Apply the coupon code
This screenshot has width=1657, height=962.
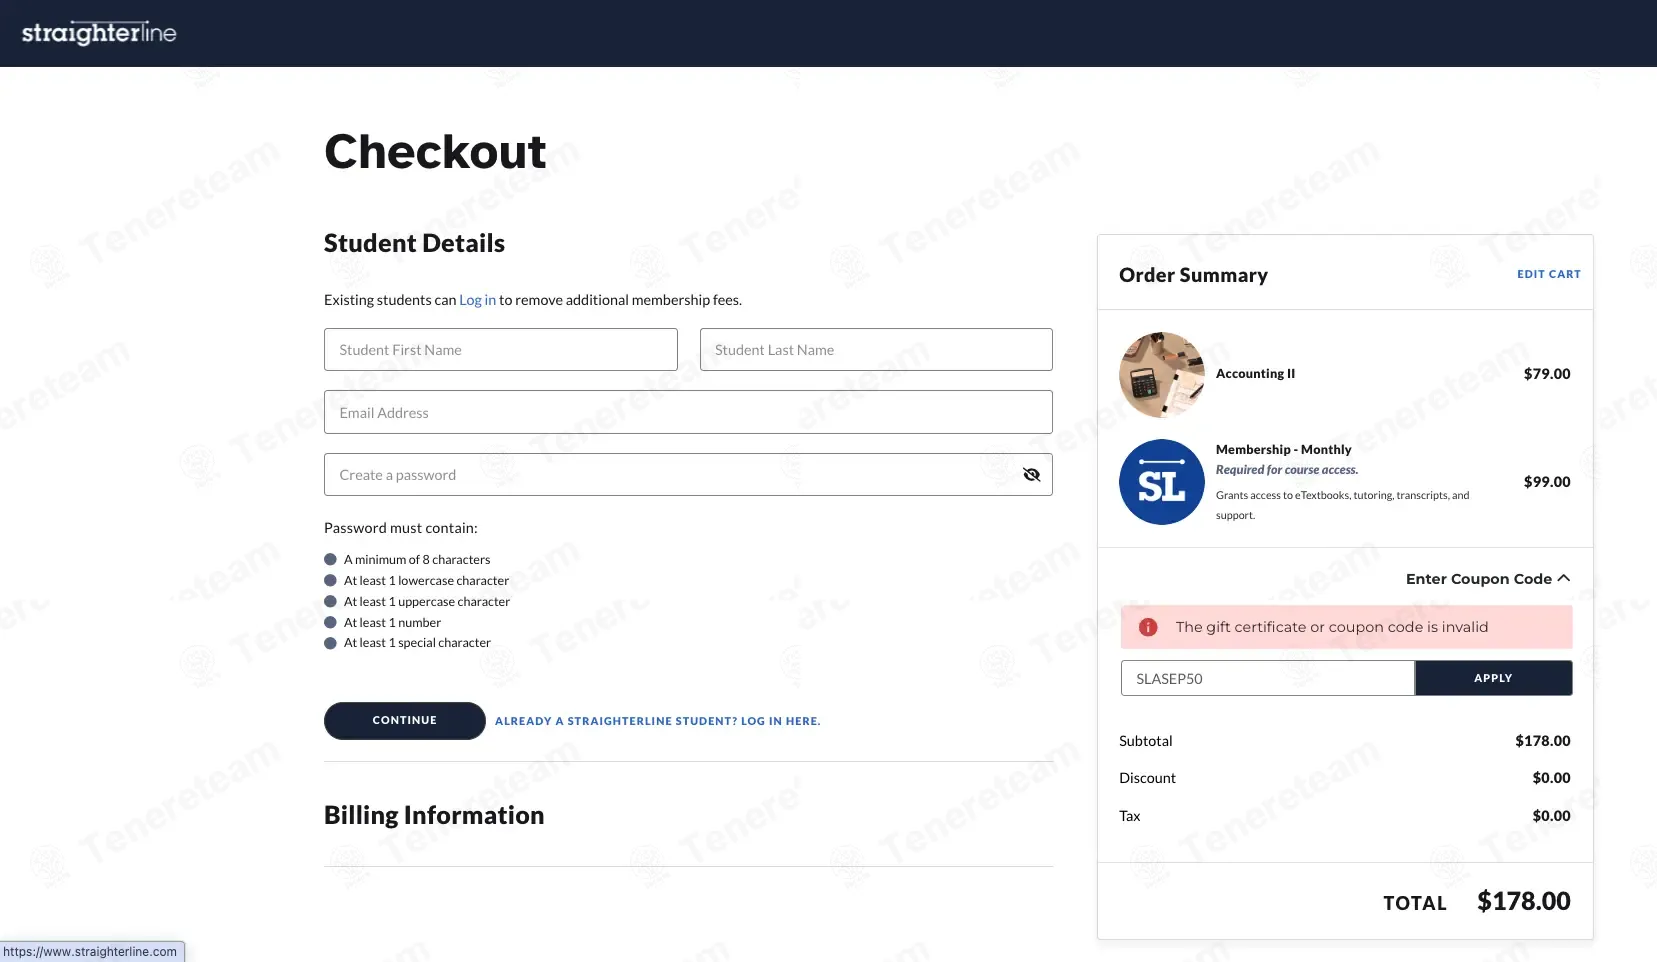1493,678
